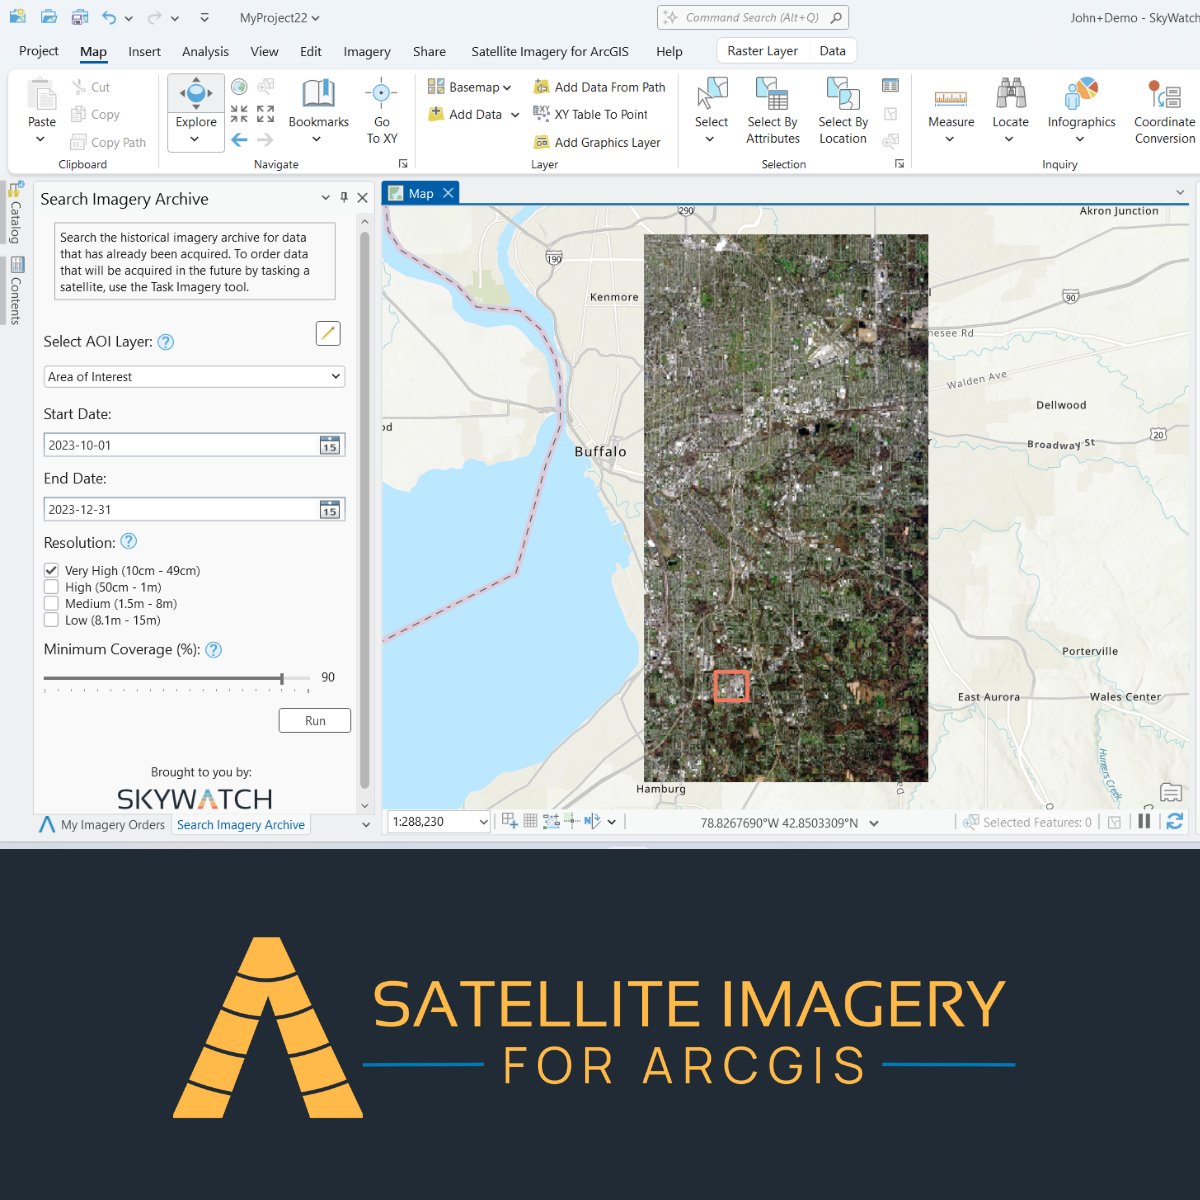This screenshot has width=1200, height=1200.
Task: Switch to the Insert ribbon tab
Action: 144,51
